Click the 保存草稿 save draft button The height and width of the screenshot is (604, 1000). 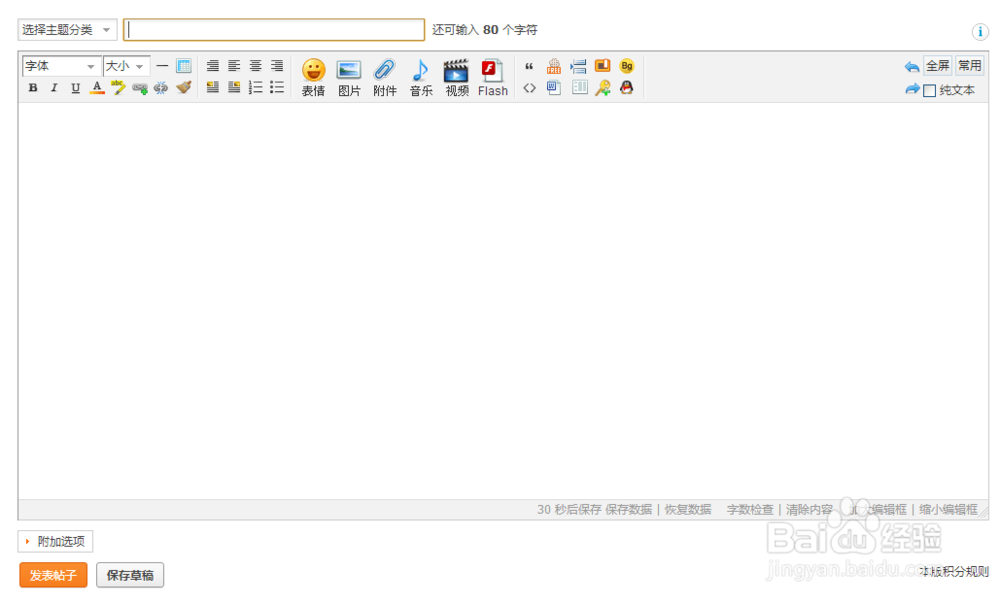click(130, 575)
